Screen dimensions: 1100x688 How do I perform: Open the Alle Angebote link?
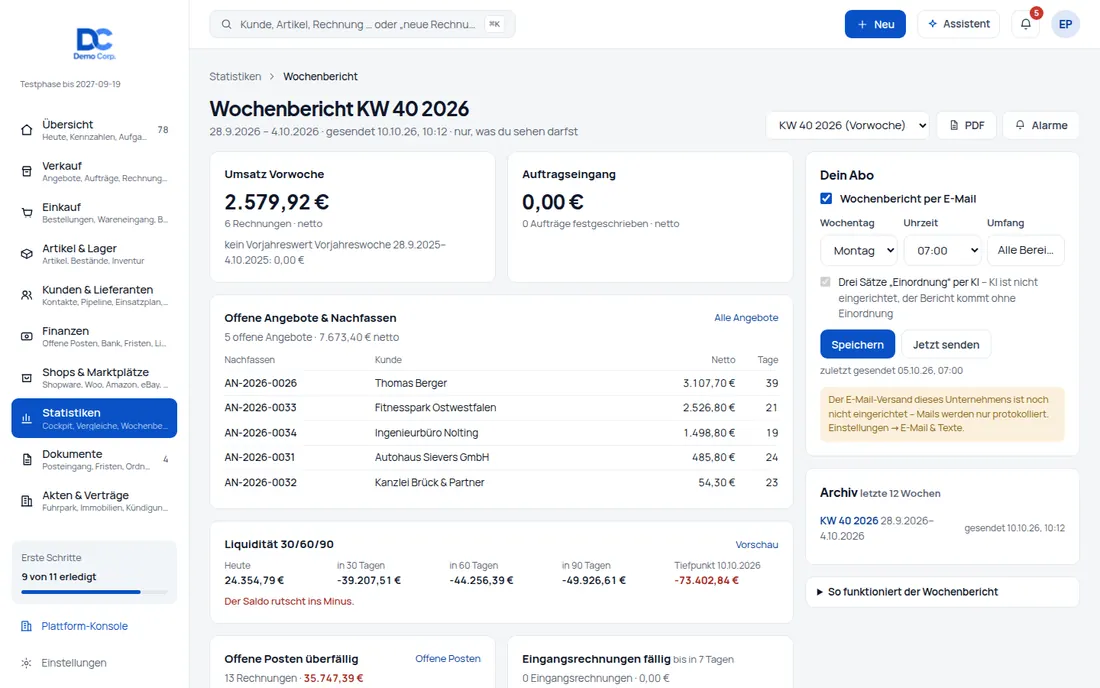click(746, 318)
